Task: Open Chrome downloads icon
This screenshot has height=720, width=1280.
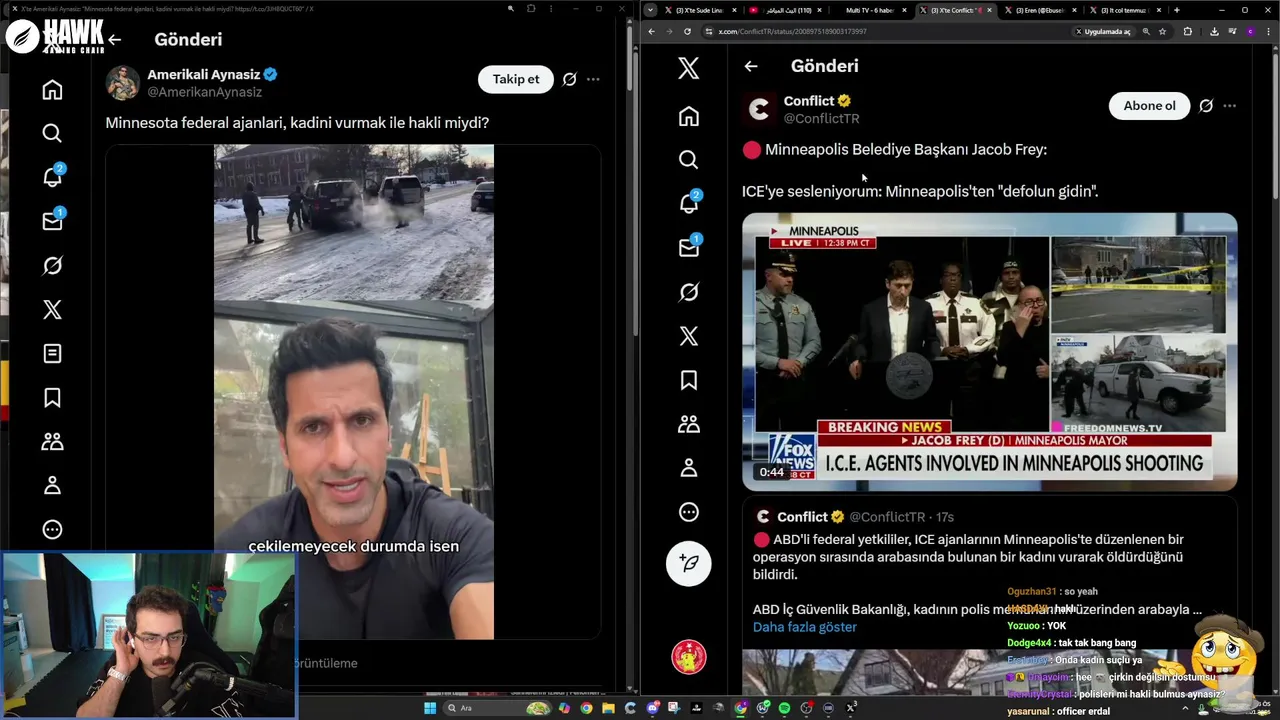Action: (1213, 31)
